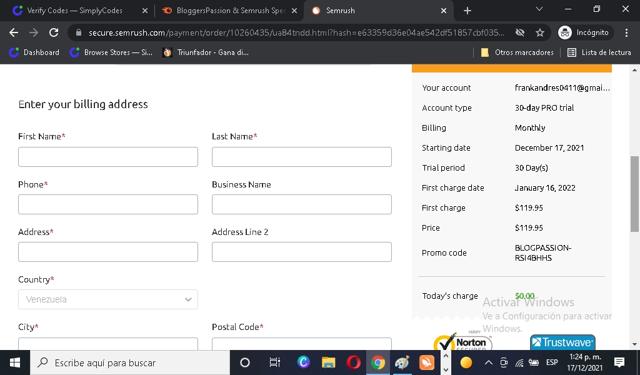
Task: Reload the Semrush payment page
Action: pyautogui.click(x=53, y=33)
